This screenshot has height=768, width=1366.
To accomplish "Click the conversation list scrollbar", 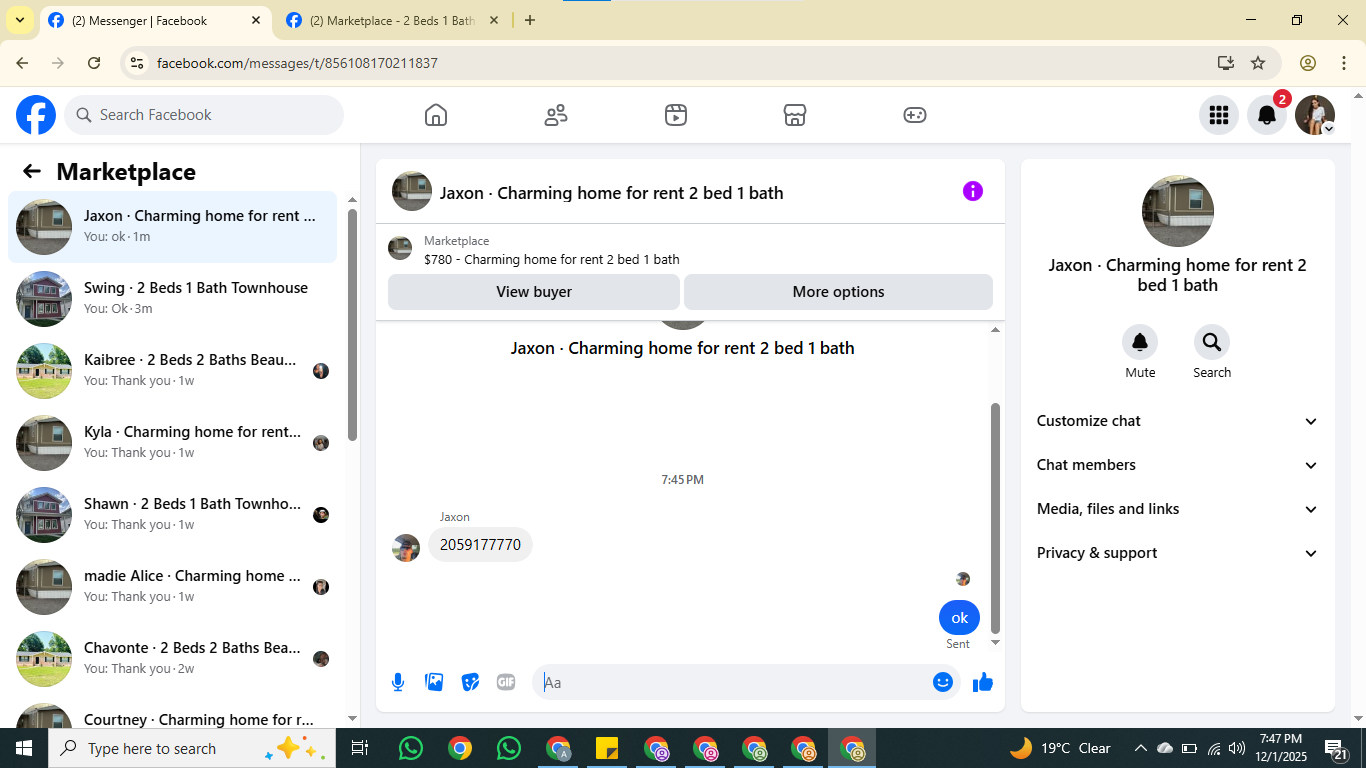I will (x=352, y=325).
